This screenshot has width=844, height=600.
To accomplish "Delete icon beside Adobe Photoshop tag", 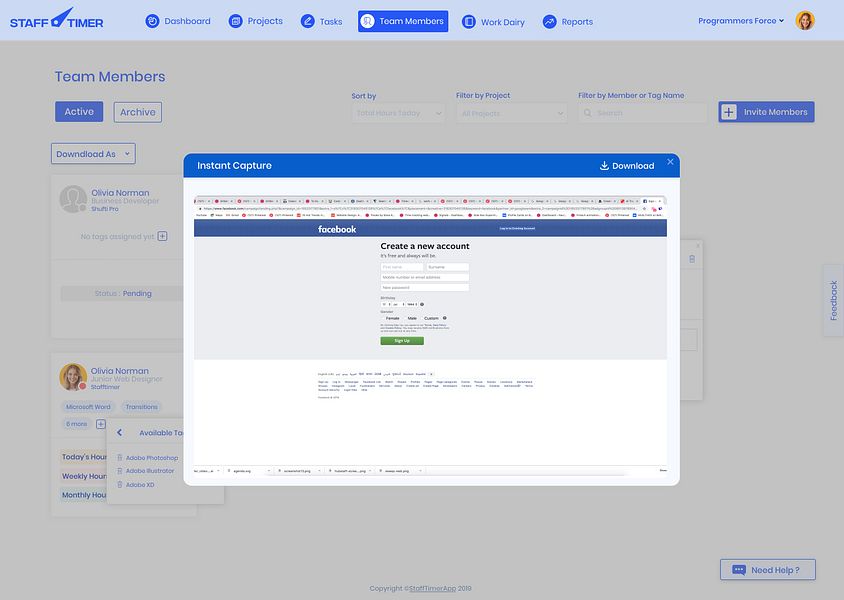I will [119, 458].
